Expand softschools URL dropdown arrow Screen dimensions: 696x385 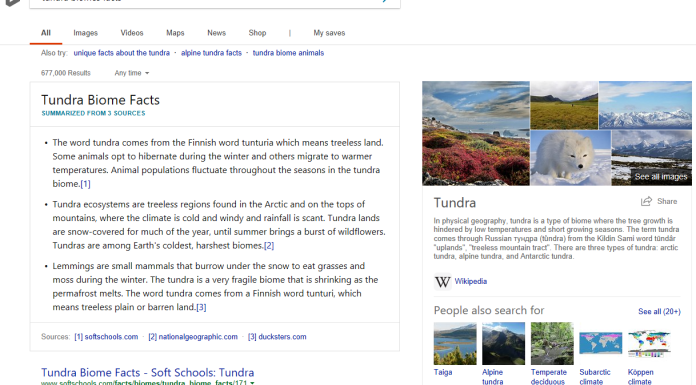point(252,382)
